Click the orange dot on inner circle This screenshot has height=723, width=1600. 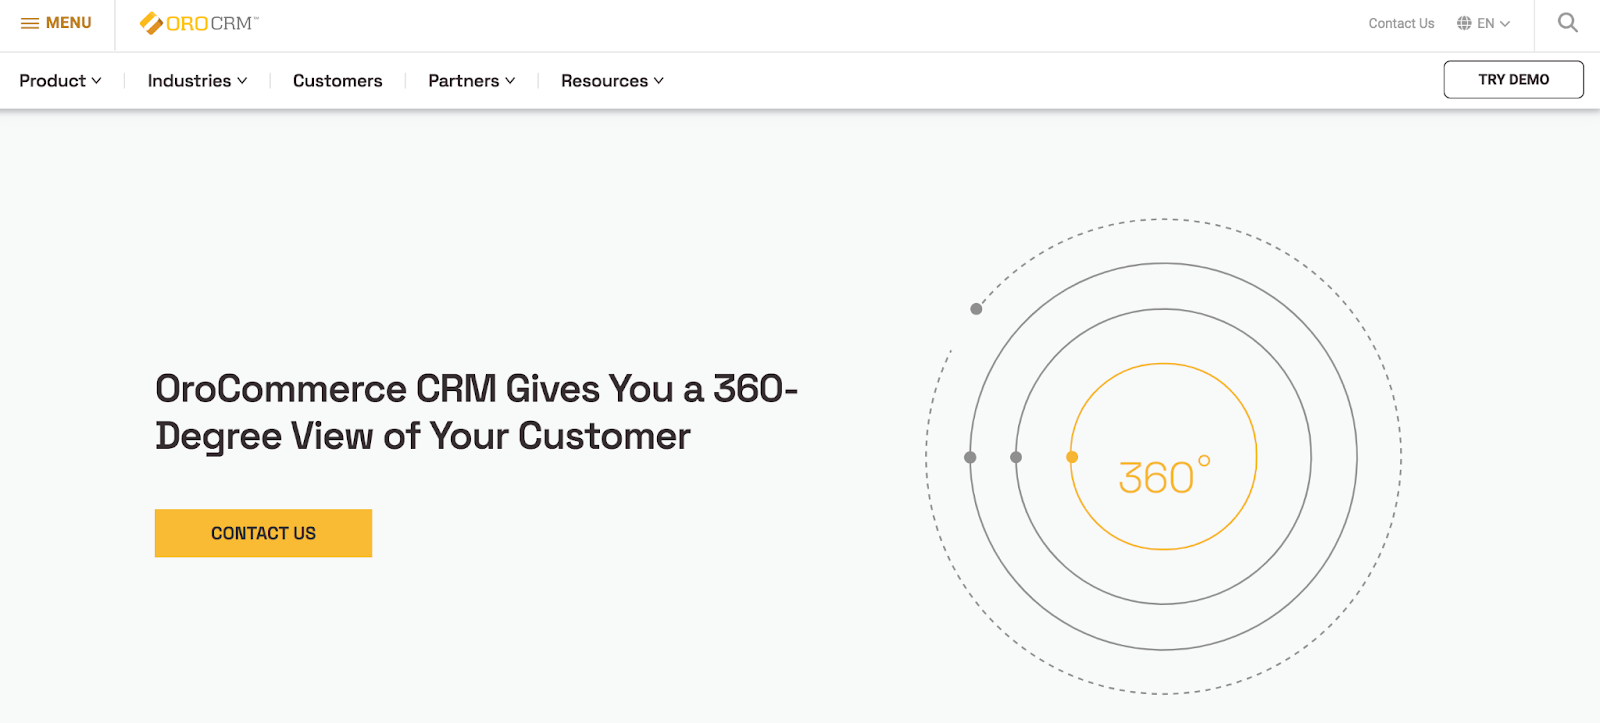pyautogui.click(x=1072, y=457)
